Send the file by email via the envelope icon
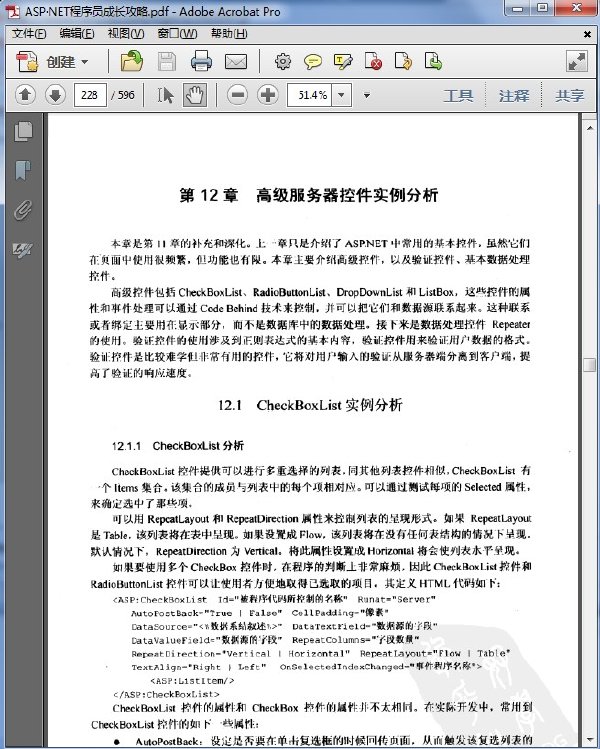The image size is (600, 749). coord(236,62)
